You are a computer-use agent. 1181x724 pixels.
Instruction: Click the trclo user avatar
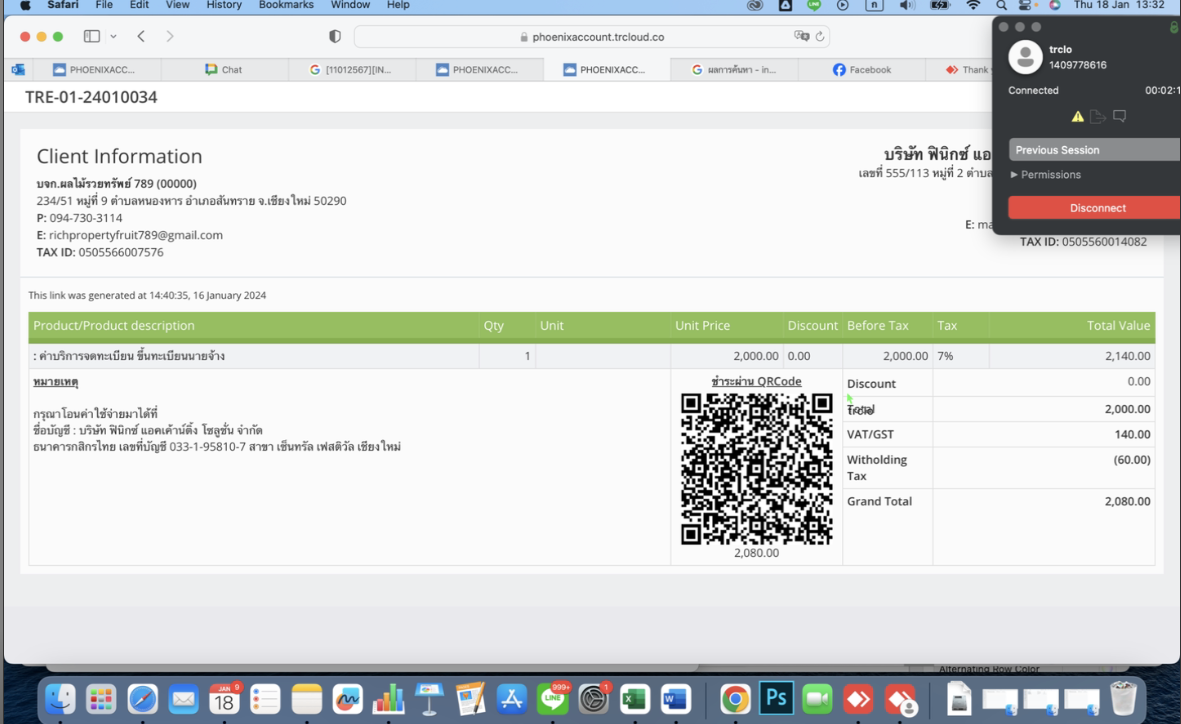click(x=1025, y=57)
